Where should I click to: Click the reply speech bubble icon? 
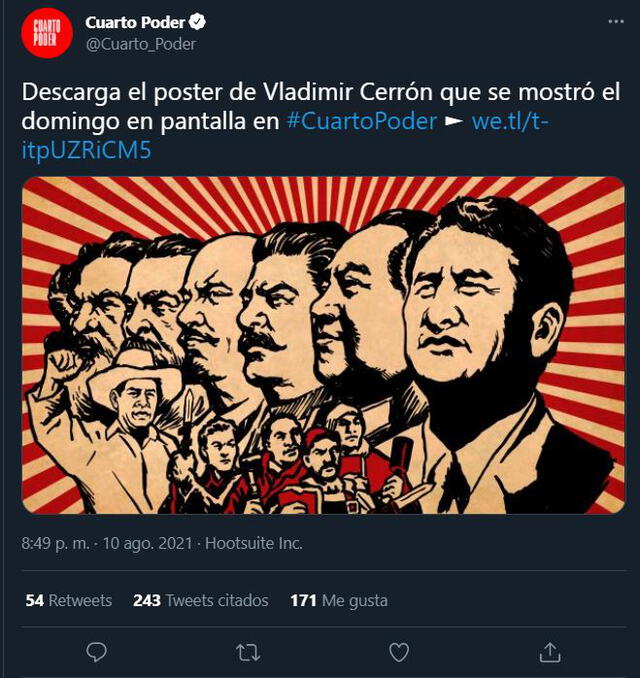[x=96, y=652]
